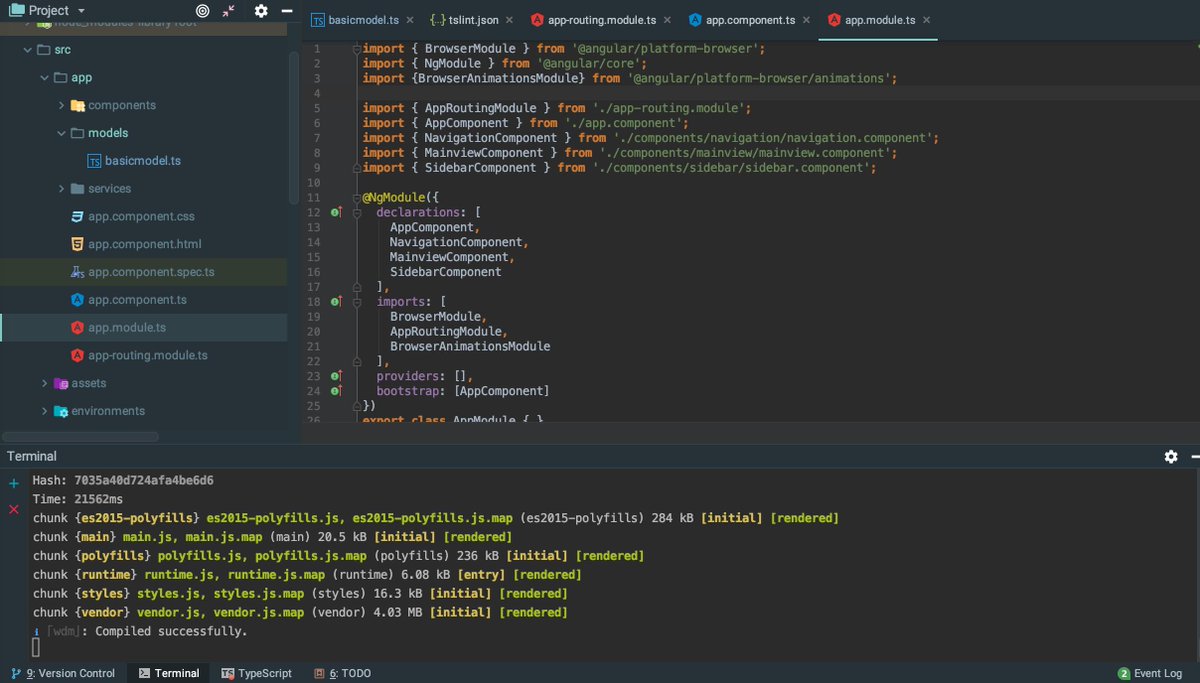1200x683 pixels.
Task: Click the terminal input cursor
Action: [x=36, y=648]
